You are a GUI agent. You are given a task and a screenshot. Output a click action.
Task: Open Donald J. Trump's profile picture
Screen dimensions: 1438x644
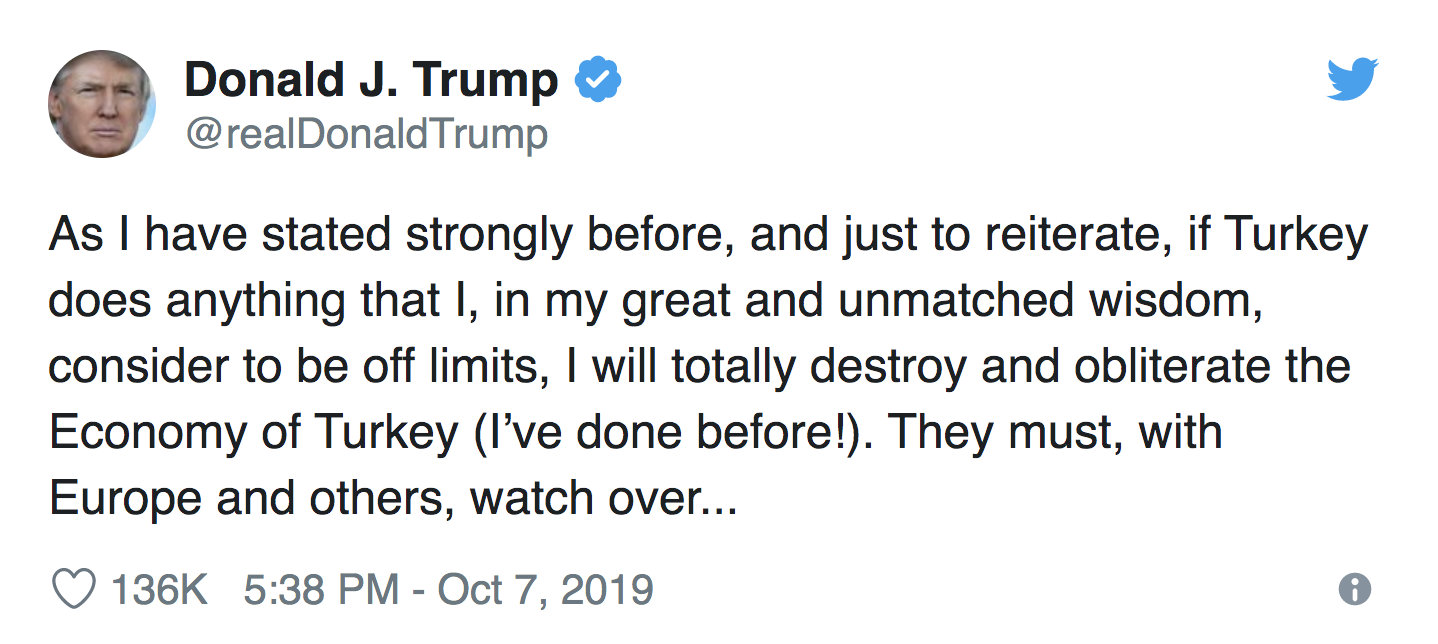[x=101, y=104]
